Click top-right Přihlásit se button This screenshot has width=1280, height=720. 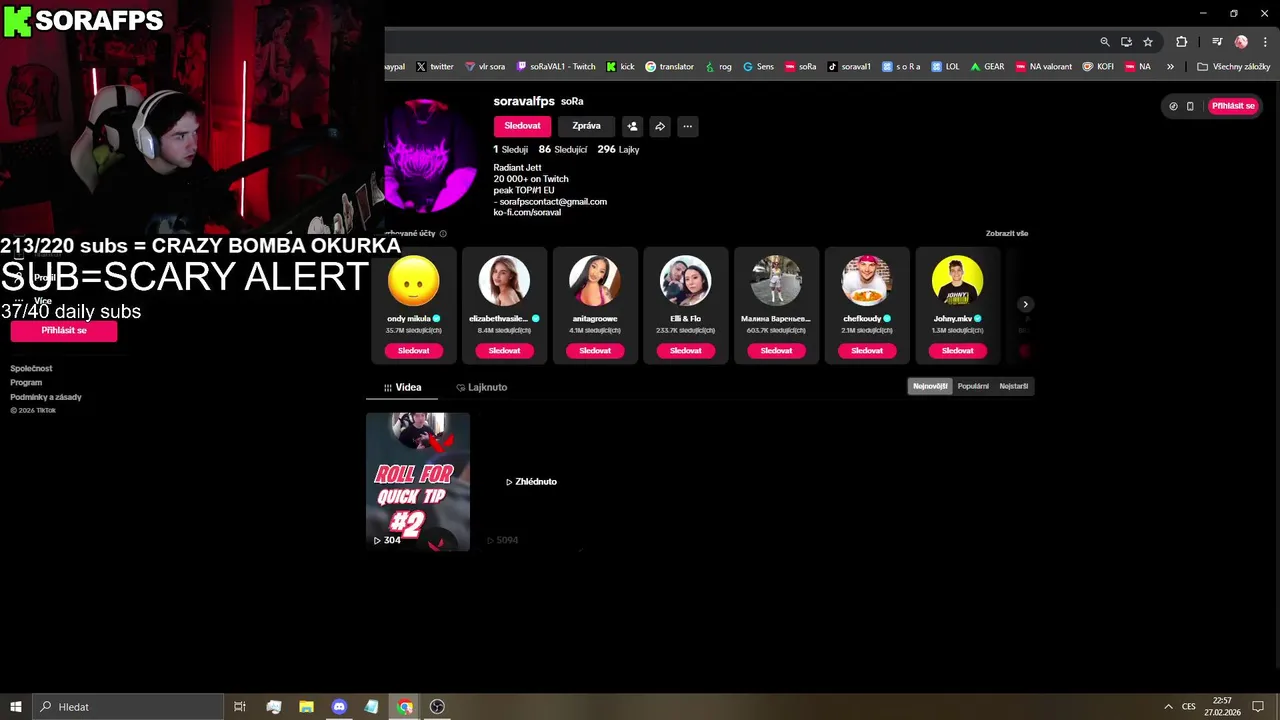pos(1233,106)
